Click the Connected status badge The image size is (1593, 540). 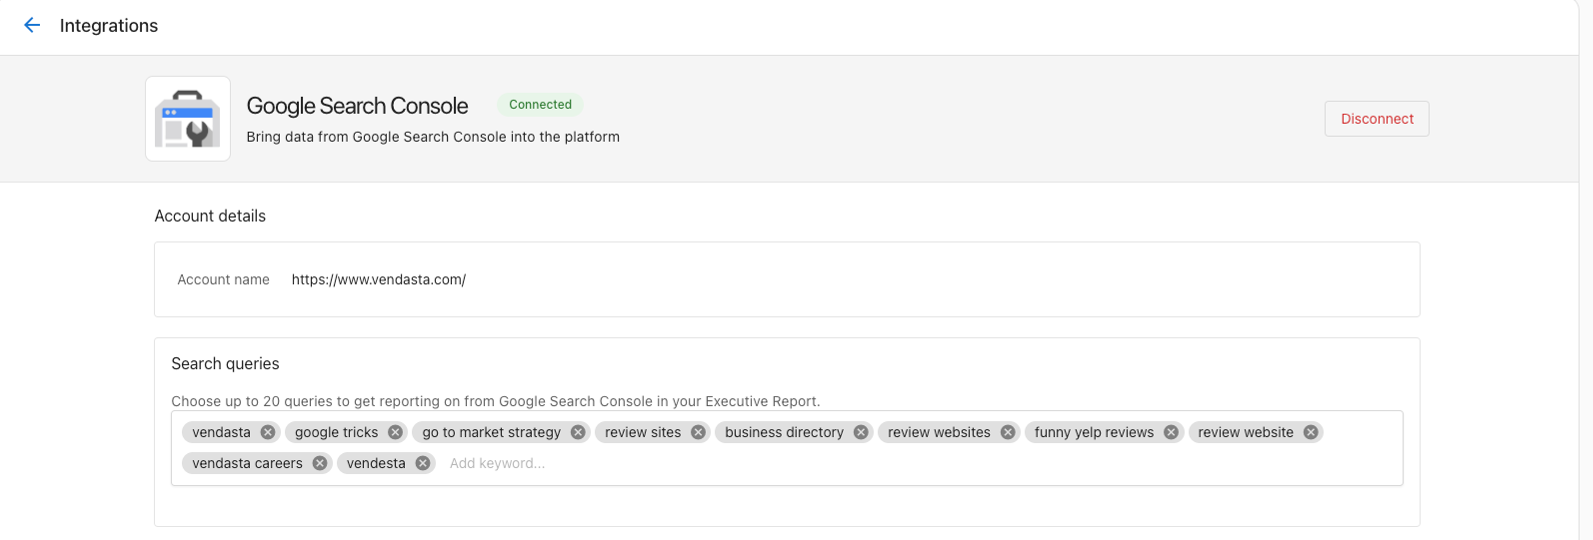coord(540,105)
